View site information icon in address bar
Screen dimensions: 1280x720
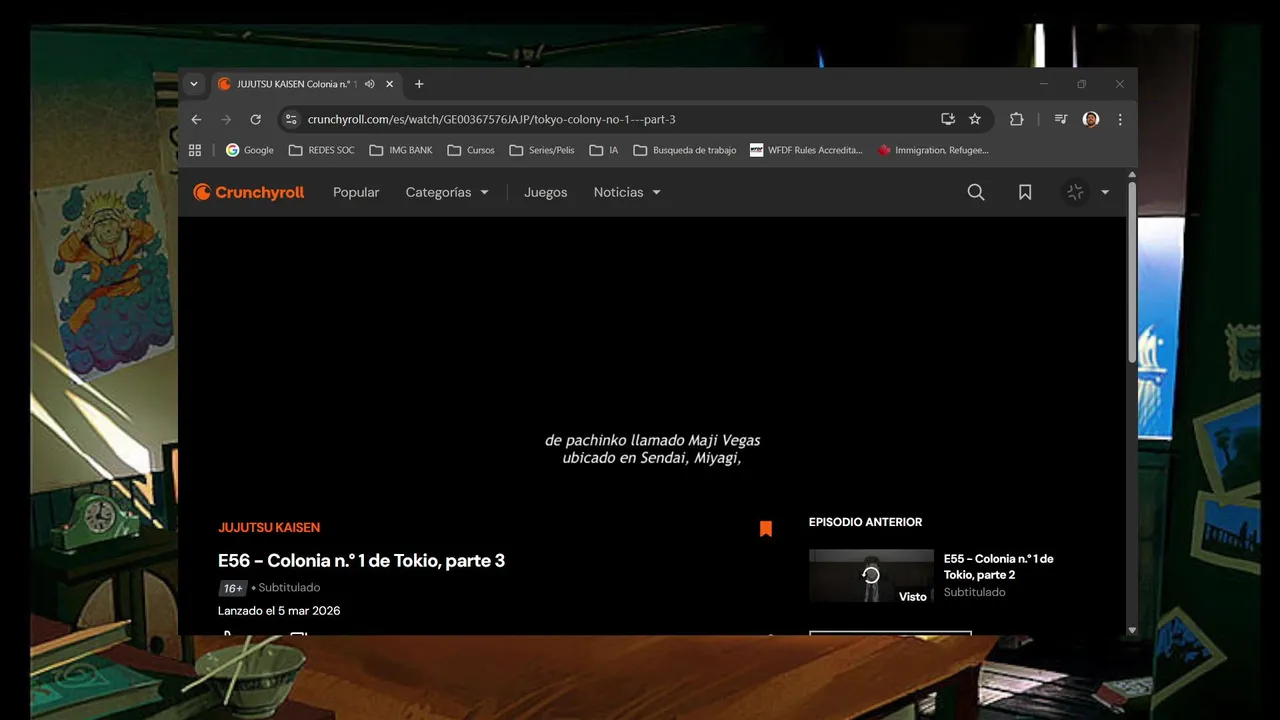click(x=291, y=119)
